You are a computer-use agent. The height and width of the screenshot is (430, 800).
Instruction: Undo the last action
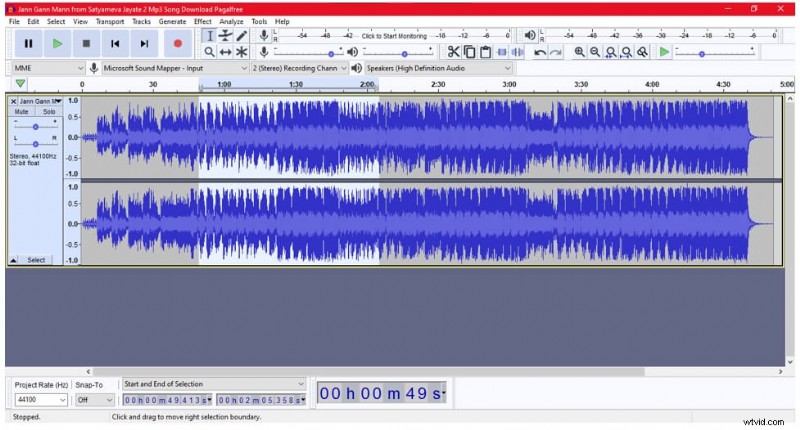540,52
